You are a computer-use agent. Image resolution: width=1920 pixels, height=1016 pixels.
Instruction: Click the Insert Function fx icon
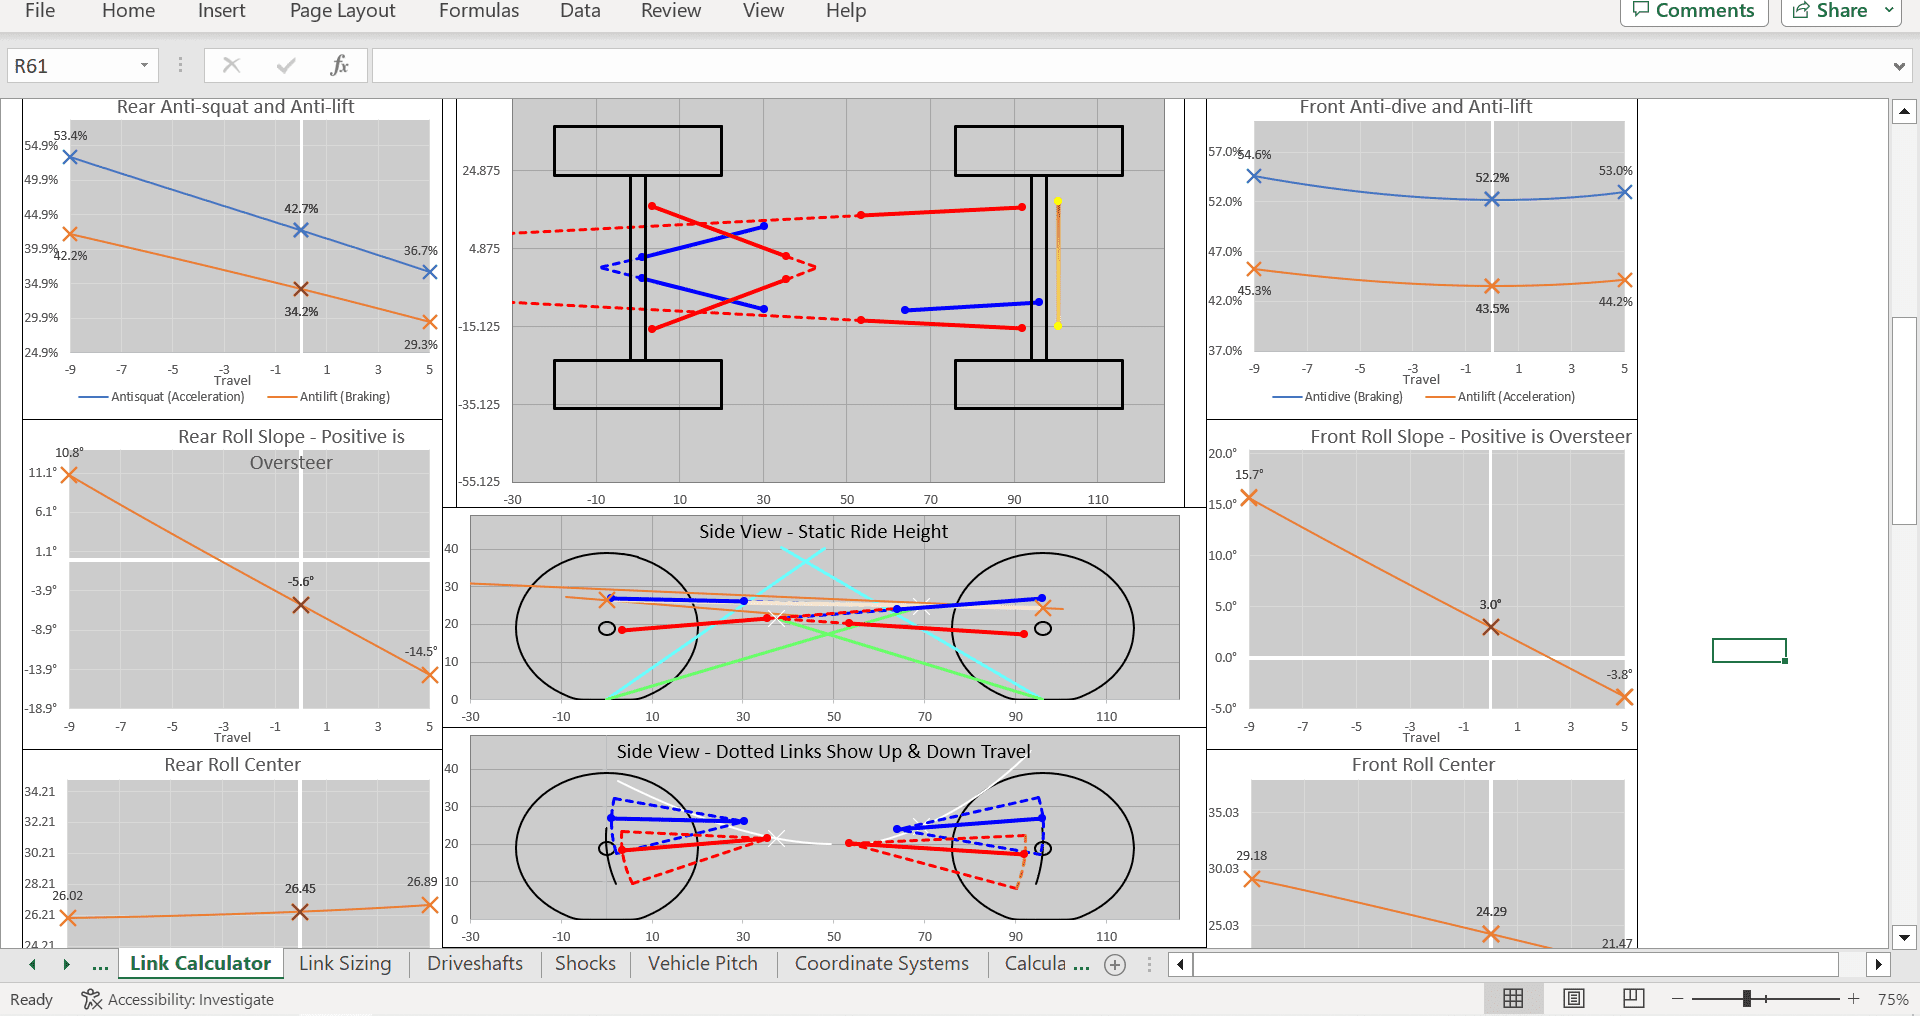coord(340,66)
